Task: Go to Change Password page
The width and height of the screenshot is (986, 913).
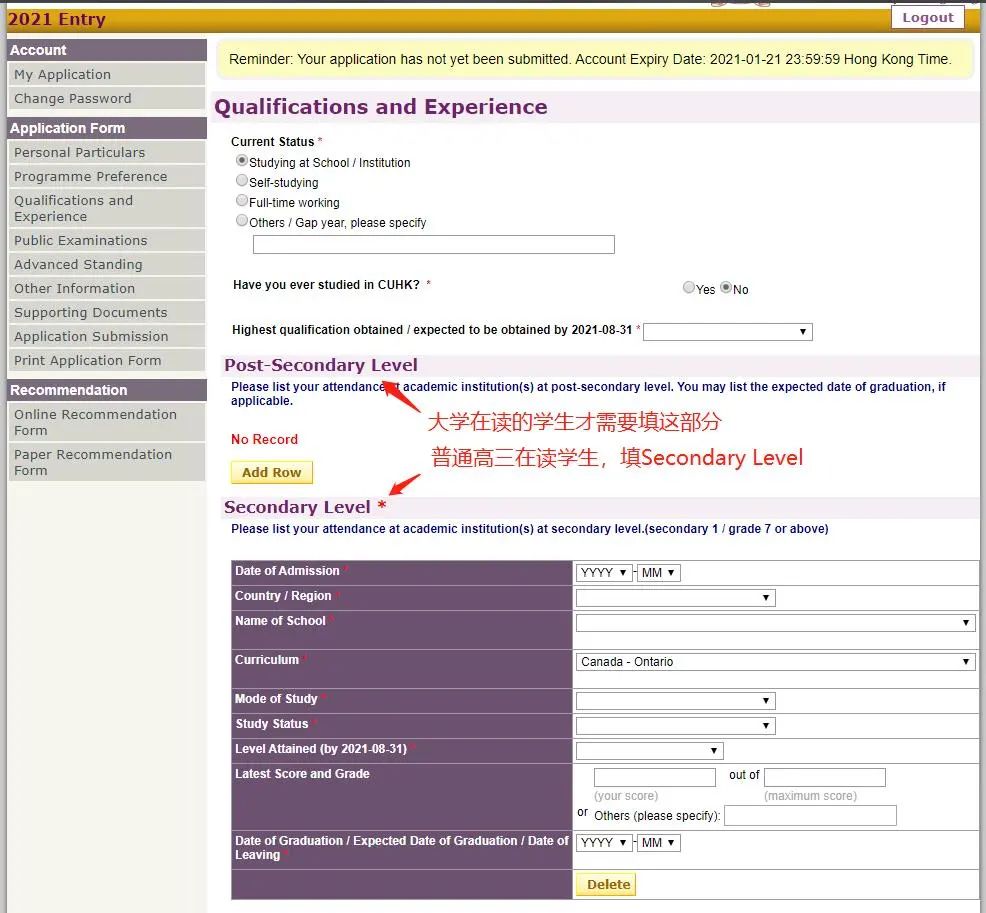Action: (107, 98)
